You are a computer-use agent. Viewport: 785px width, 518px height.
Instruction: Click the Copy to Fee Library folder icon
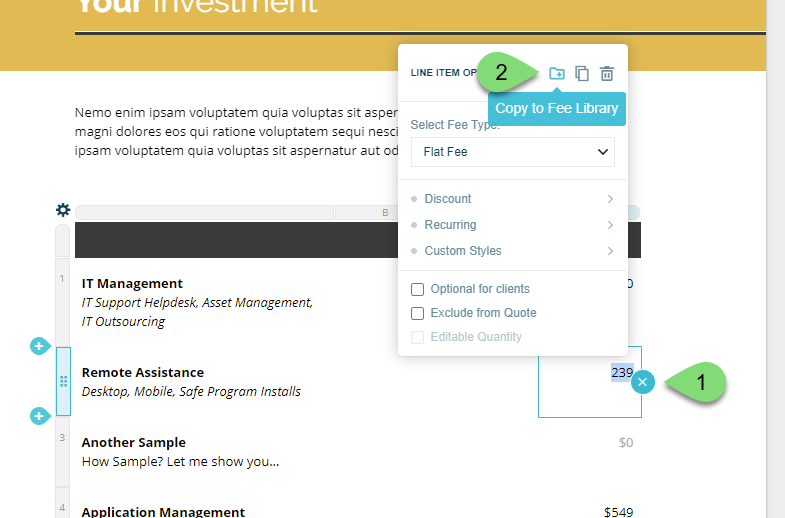coord(557,73)
